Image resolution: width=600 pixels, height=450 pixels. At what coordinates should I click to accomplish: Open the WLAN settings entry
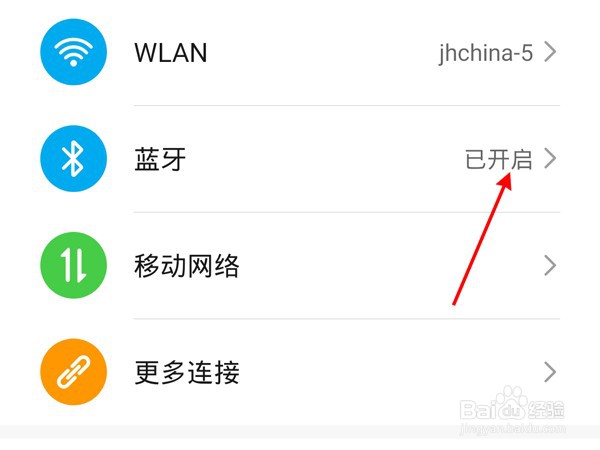(300, 52)
